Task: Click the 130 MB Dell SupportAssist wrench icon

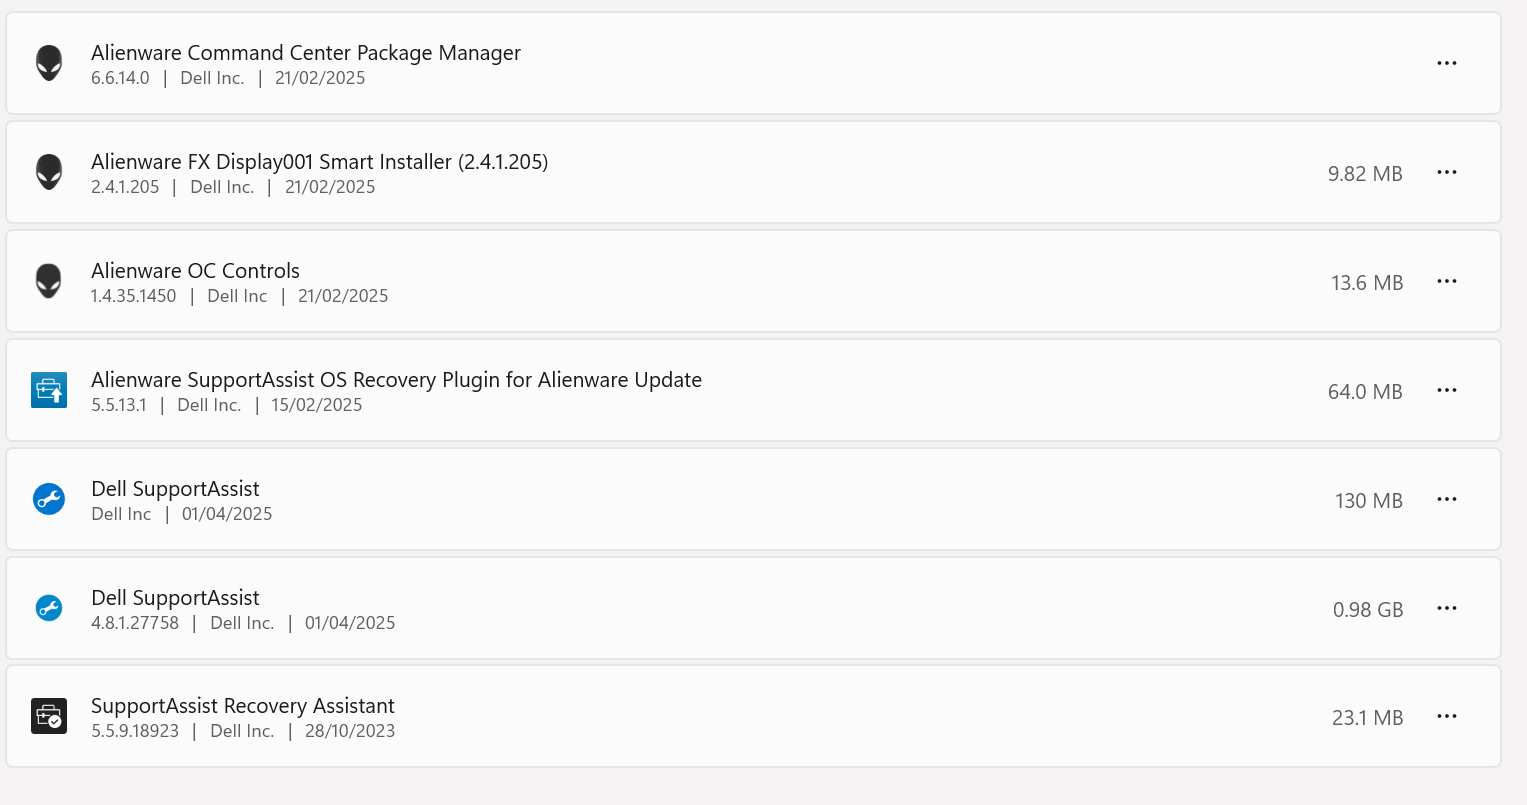Action: (49, 499)
